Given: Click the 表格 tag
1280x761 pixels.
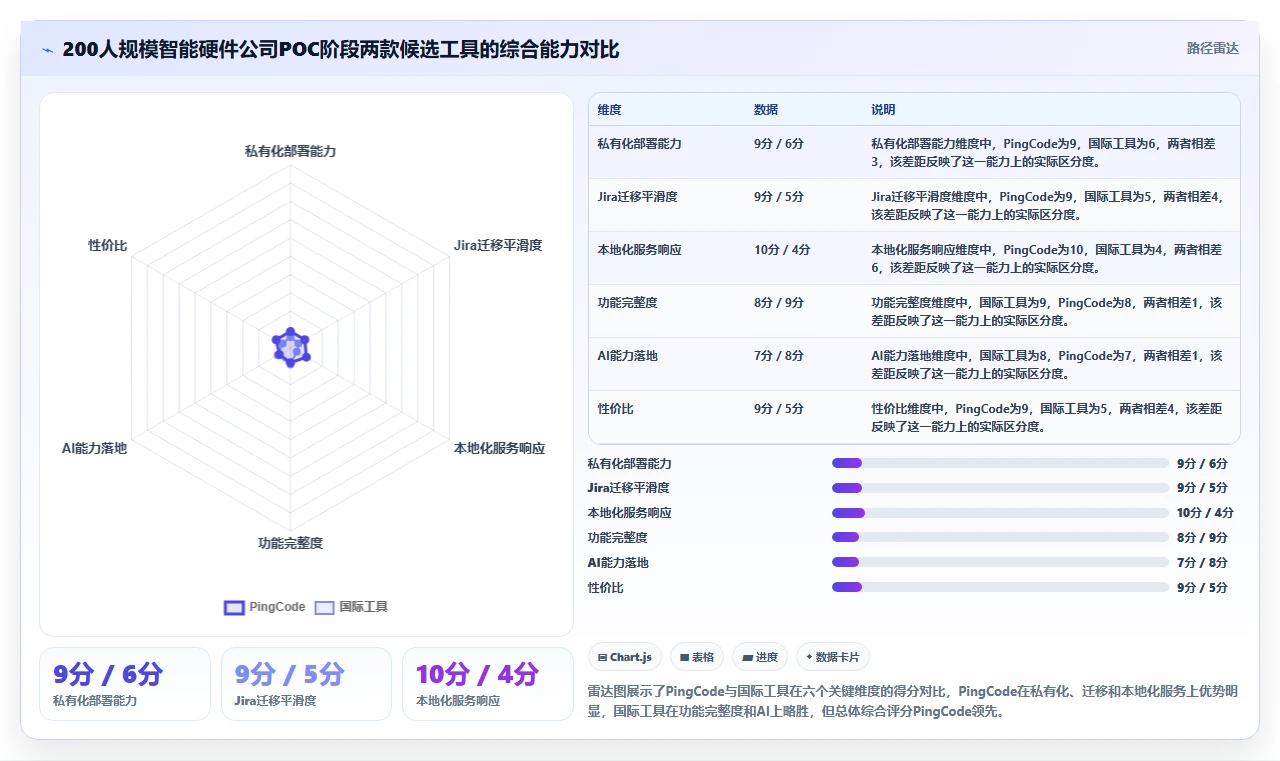Looking at the screenshot, I should 697,657.
